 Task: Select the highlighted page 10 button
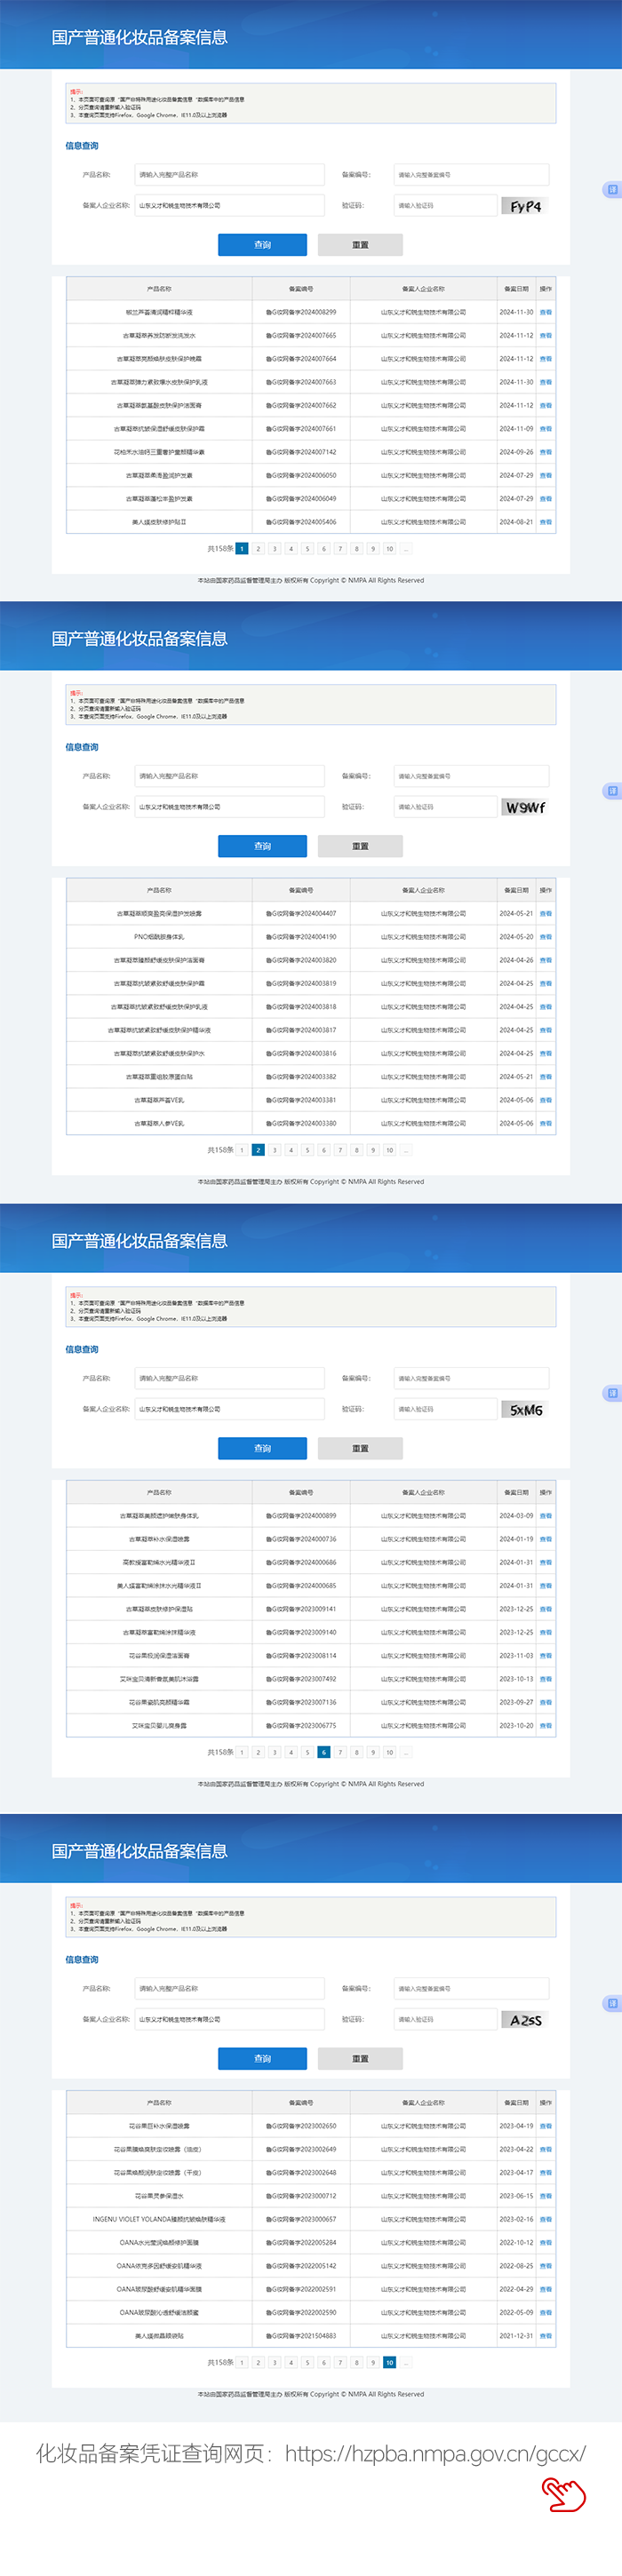pos(389,2362)
